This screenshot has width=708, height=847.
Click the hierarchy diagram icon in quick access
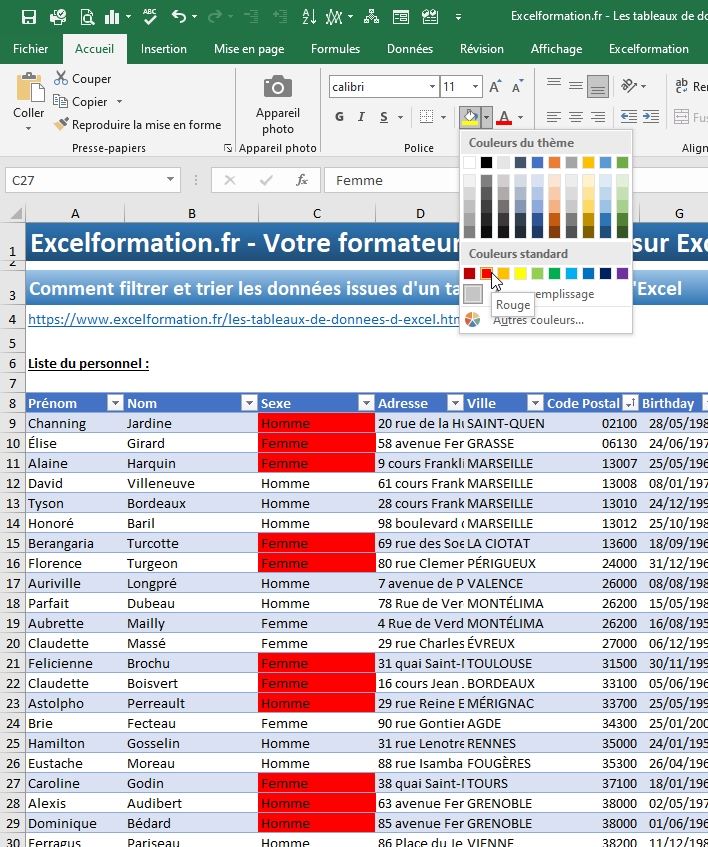pyautogui.click(x=372, y=17)
